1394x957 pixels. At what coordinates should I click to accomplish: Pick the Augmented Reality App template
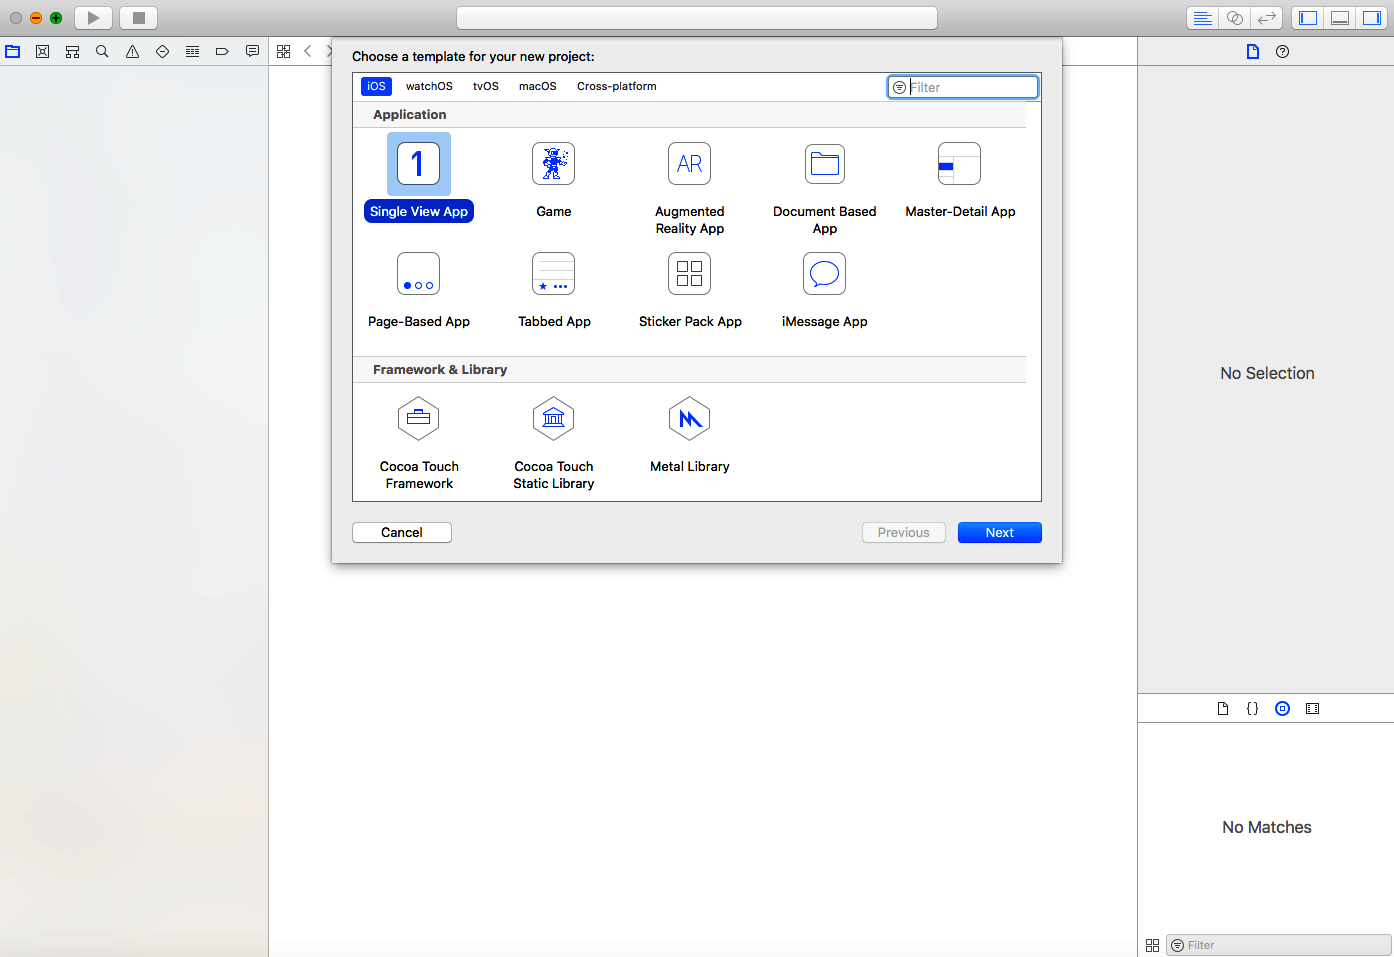[690, 187]
